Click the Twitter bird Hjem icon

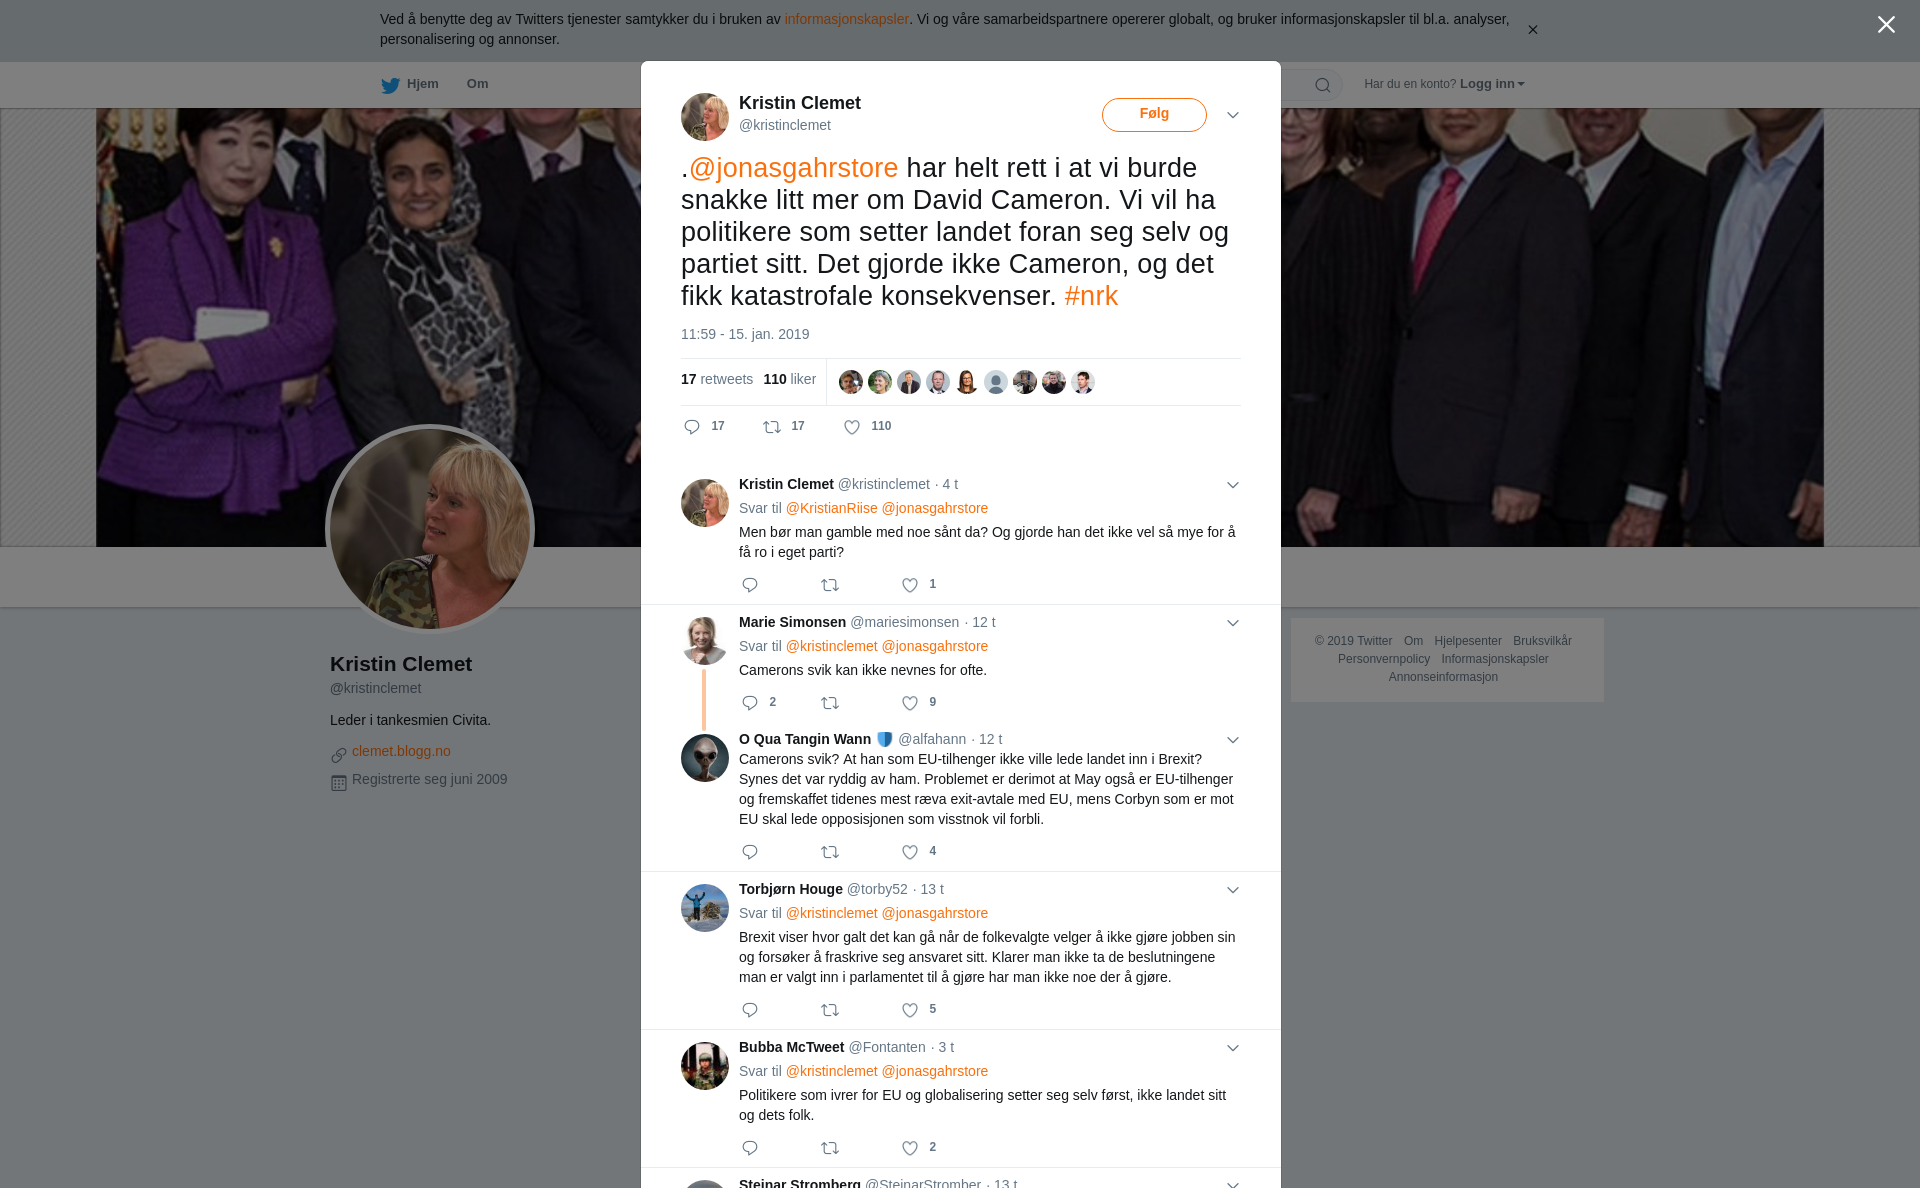(390, 85)
